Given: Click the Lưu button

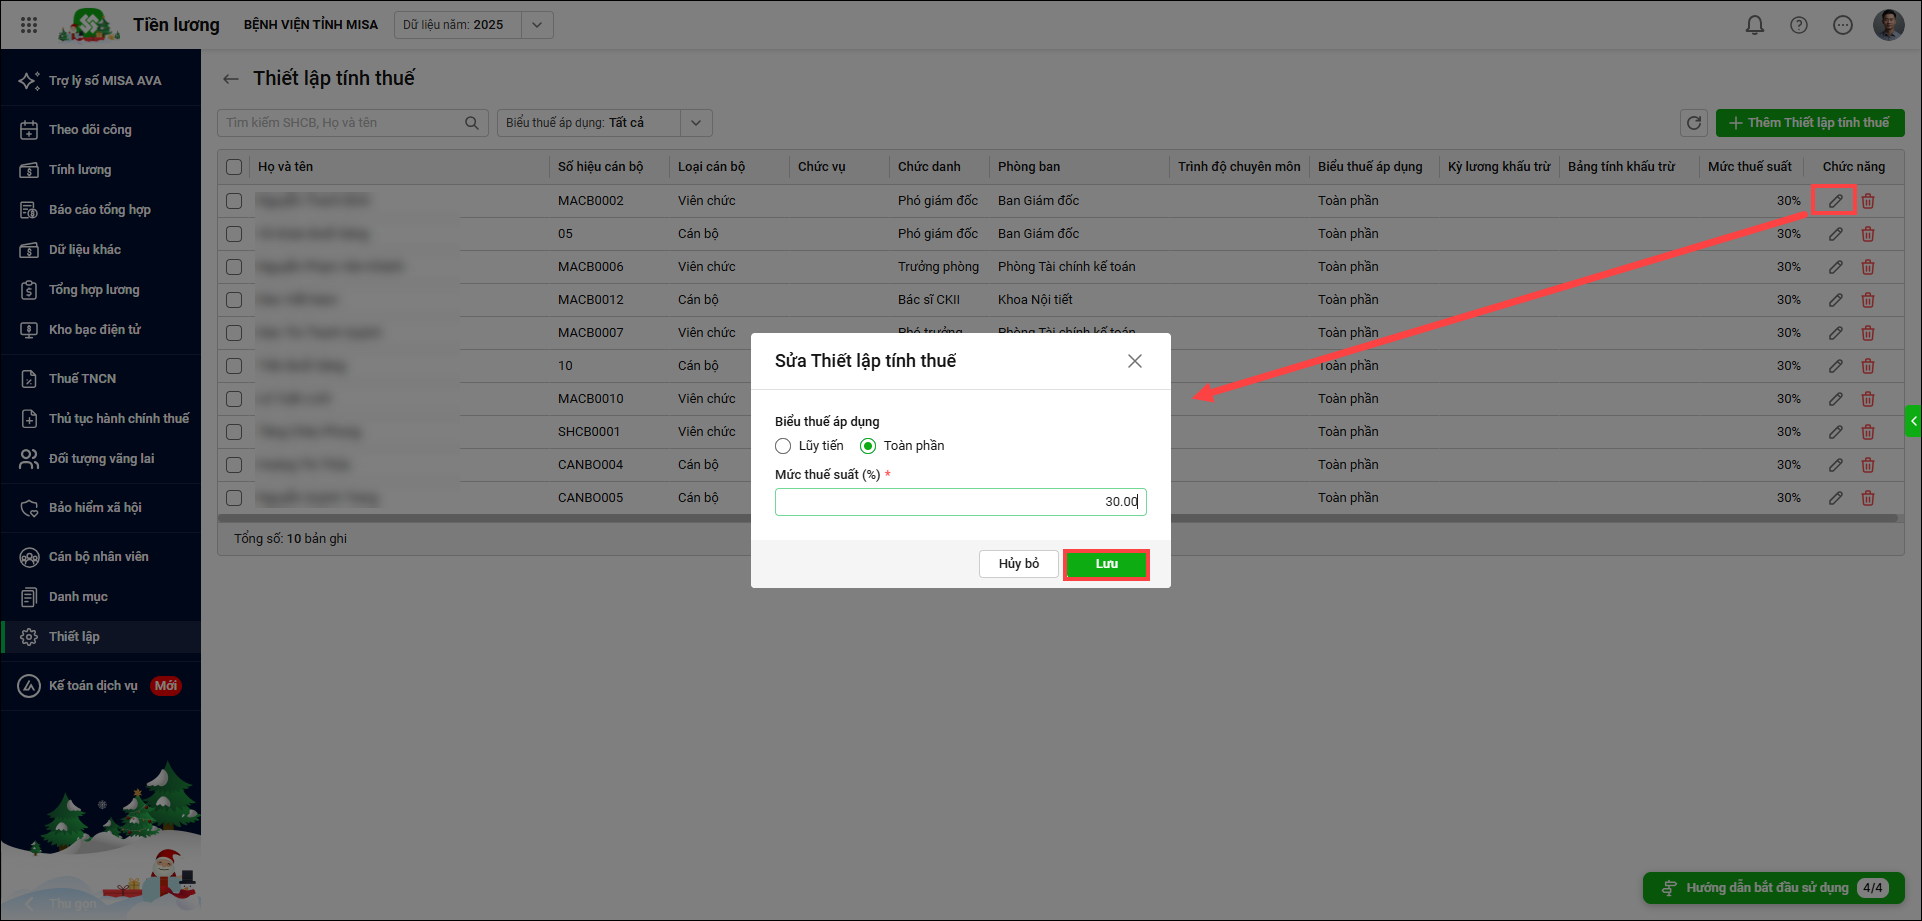Looking at the screenshot, I should pos(1106,564).
